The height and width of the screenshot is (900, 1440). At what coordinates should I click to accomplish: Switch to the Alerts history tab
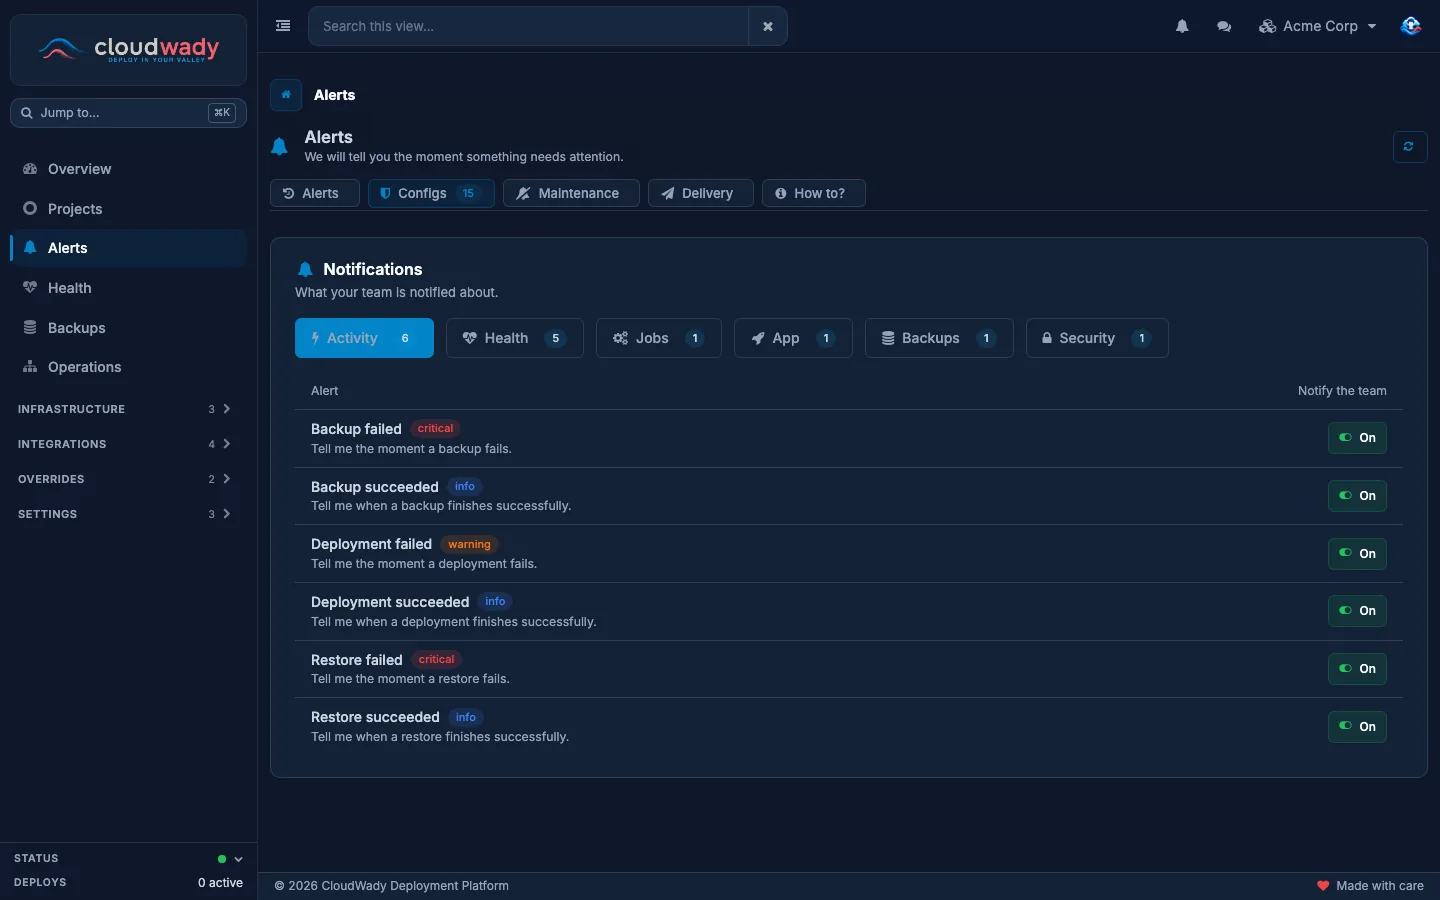point(314,193)
